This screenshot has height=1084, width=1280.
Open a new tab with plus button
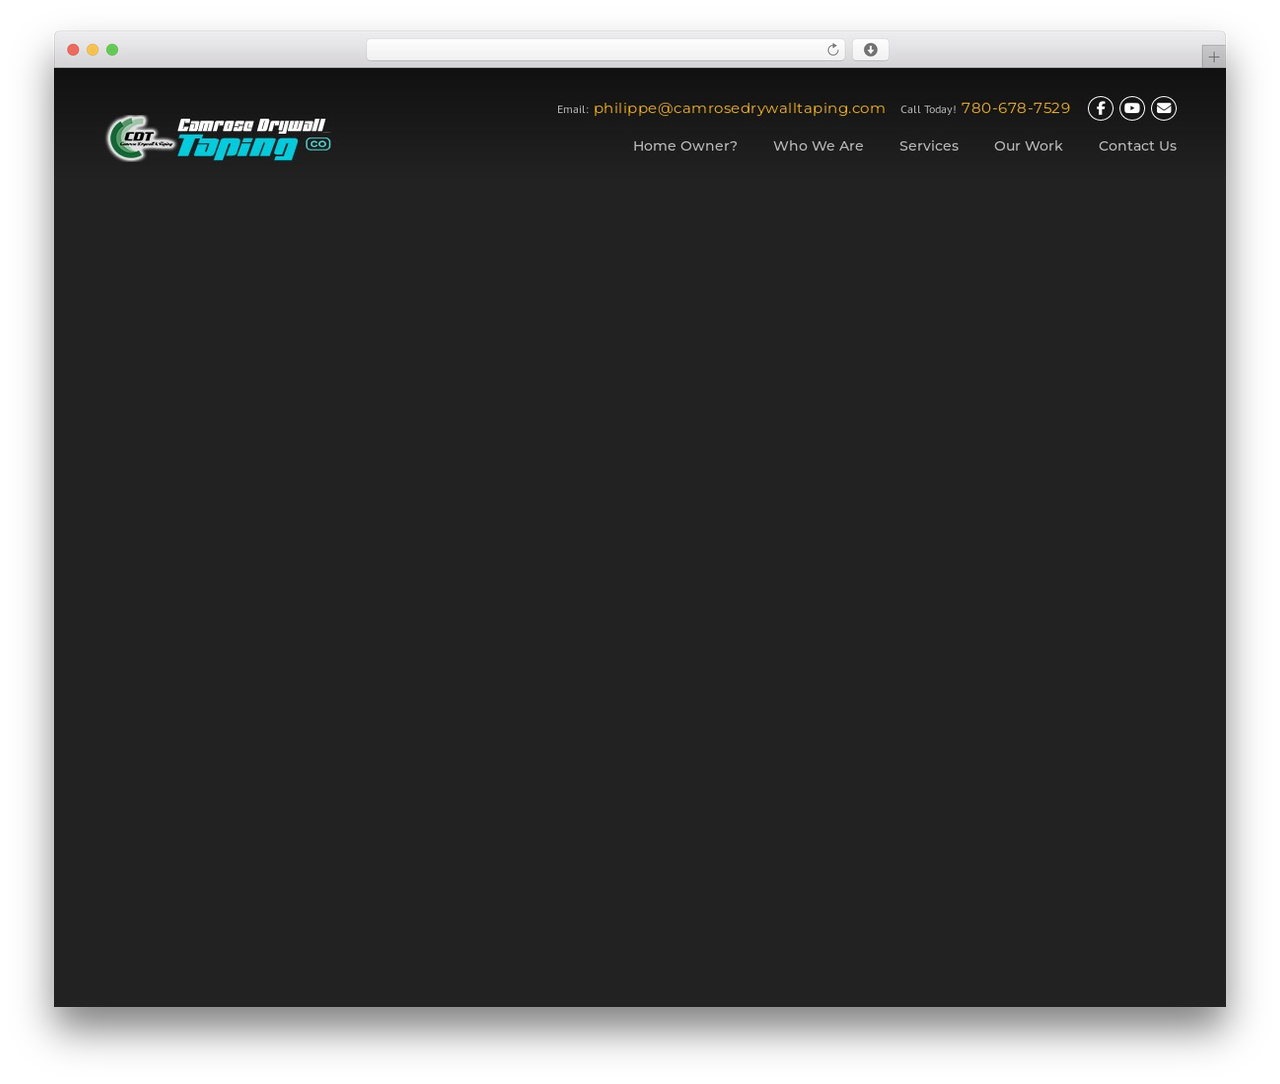tap(1213, 57)
